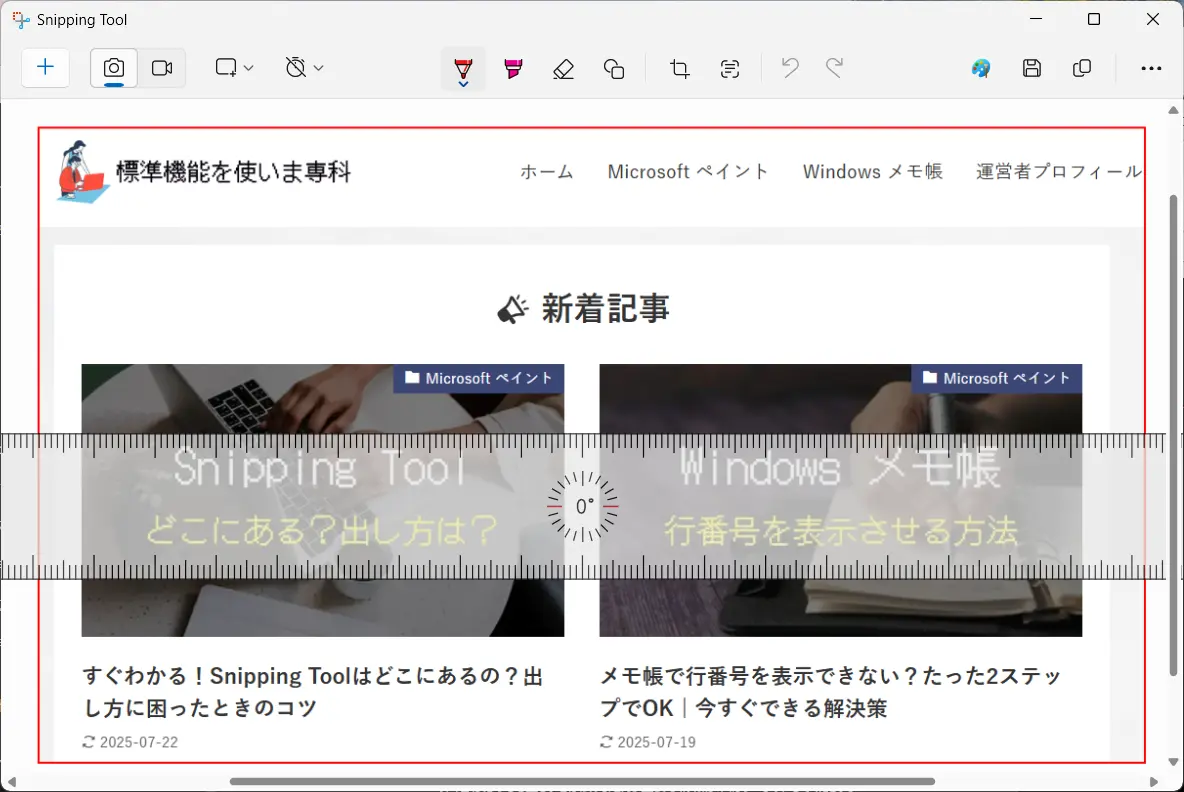Click the scroll down arrow
This screenshot has height=792, width=1184.
click(1173, 762)
